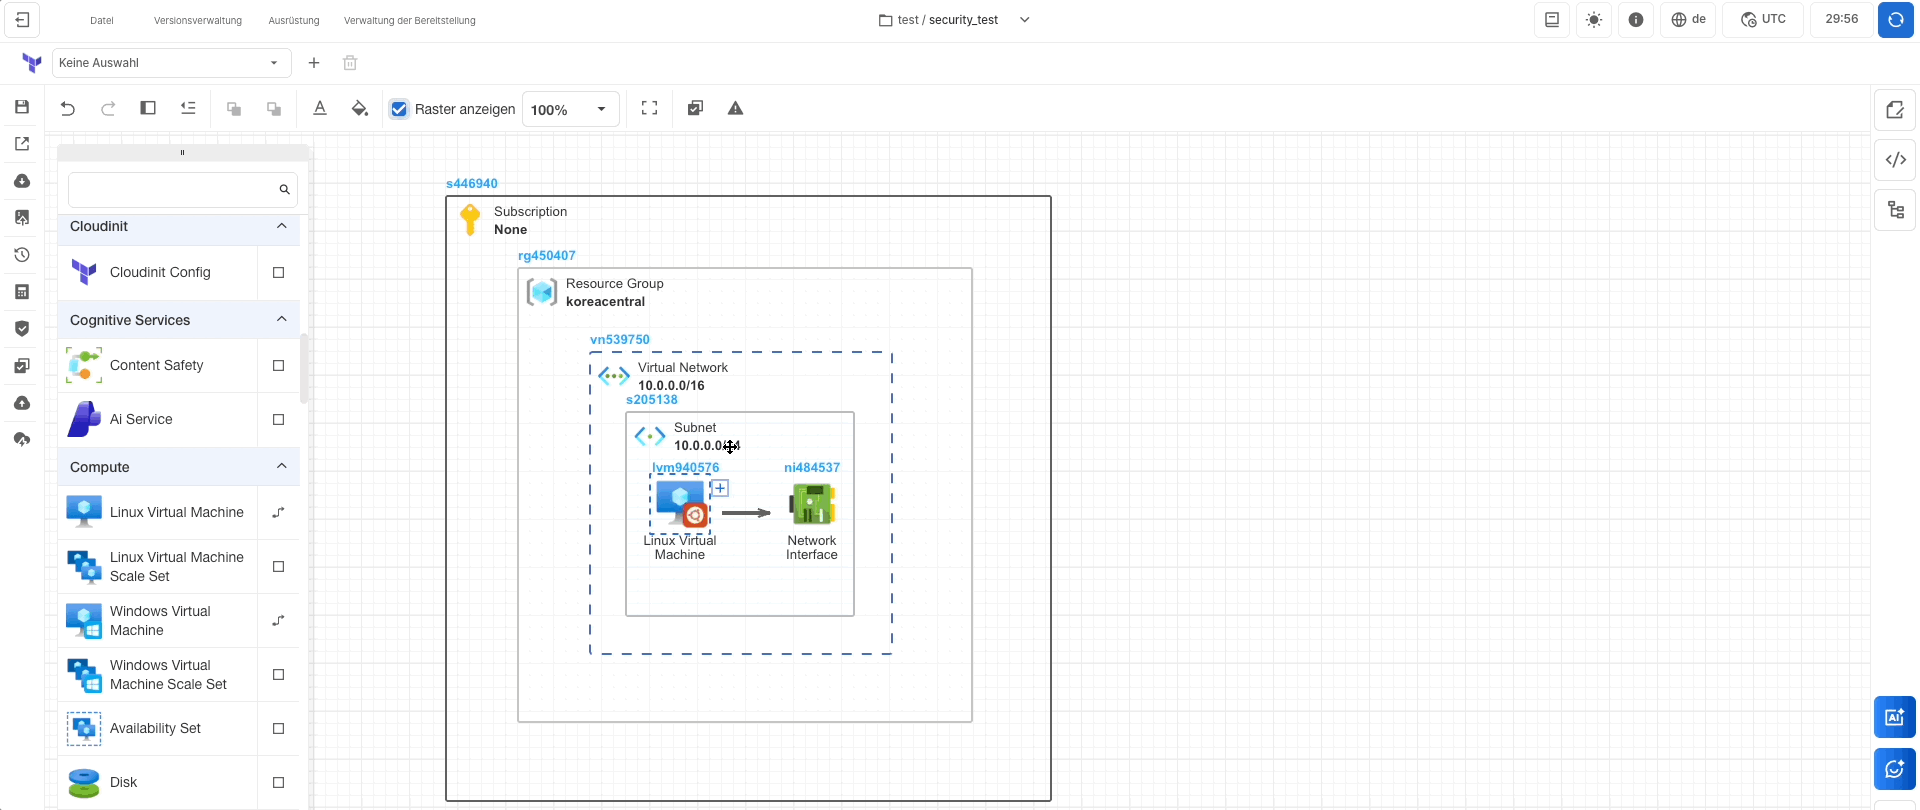This screenshot has height=810, width=1920.
Task: Open the Versionsverwaltung menu
Action: tap(198, 20)
